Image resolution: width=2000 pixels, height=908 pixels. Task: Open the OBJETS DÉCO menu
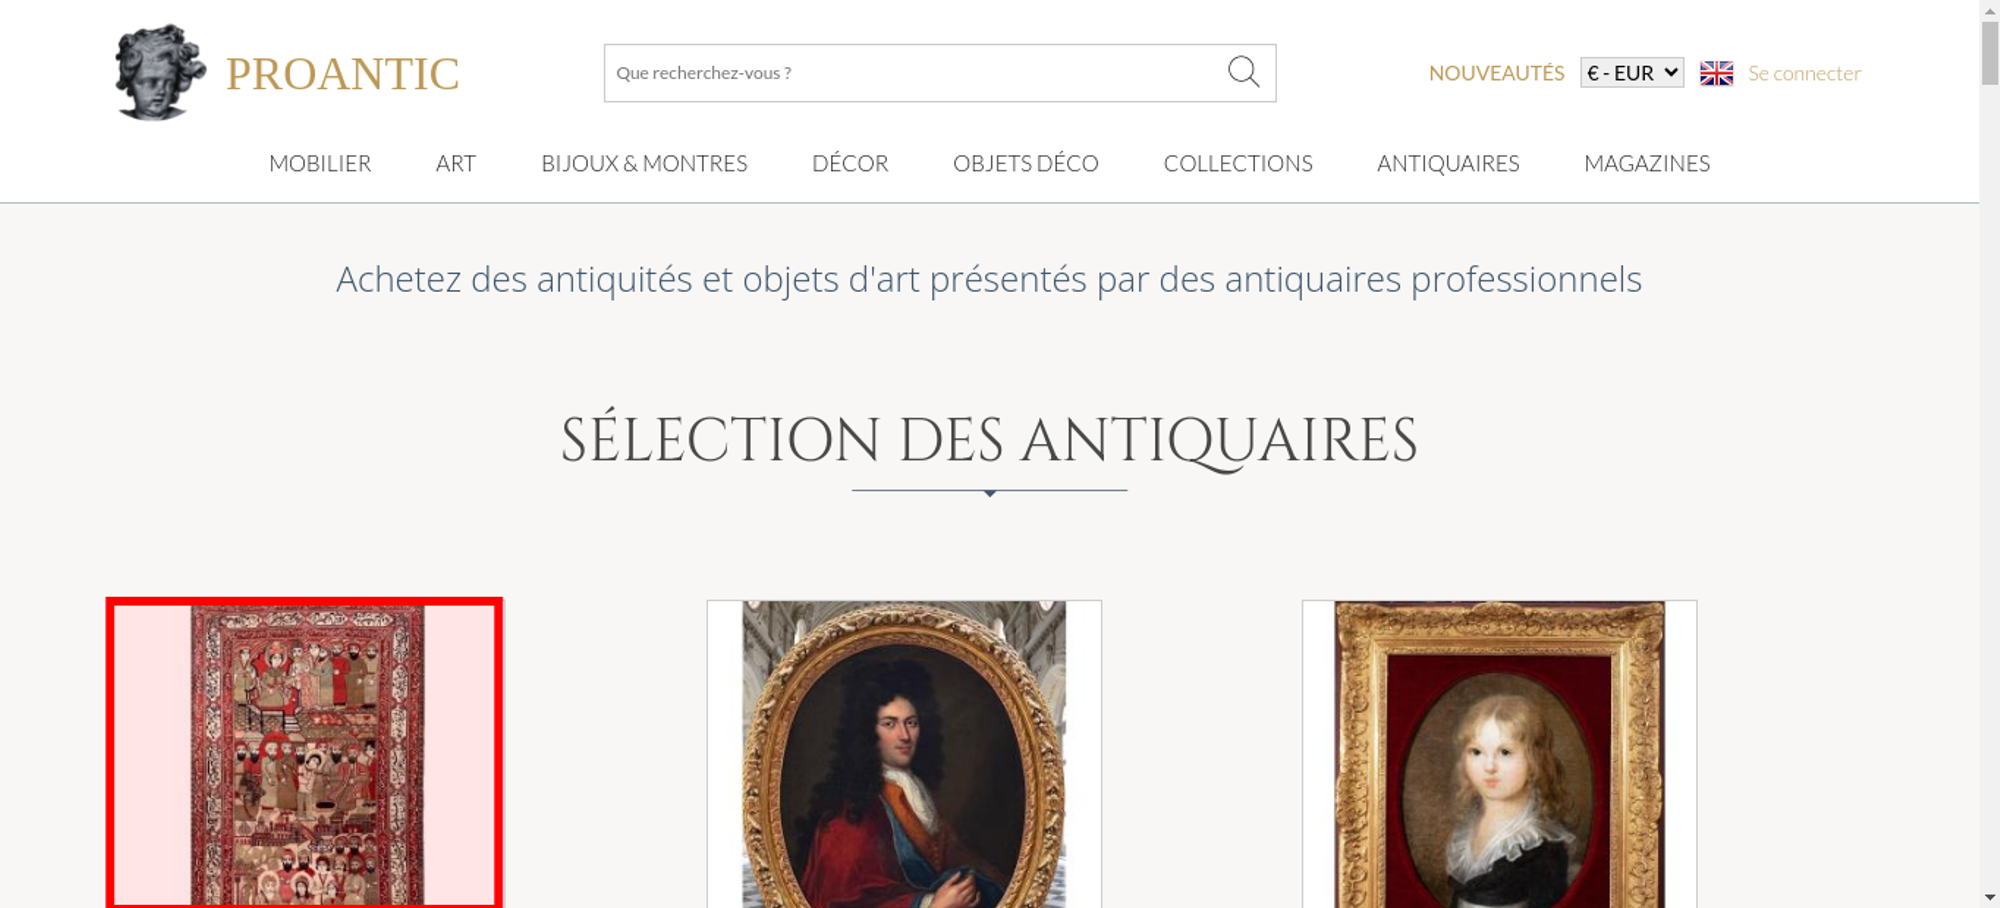pyautogui.click(x=1026, y=163)
